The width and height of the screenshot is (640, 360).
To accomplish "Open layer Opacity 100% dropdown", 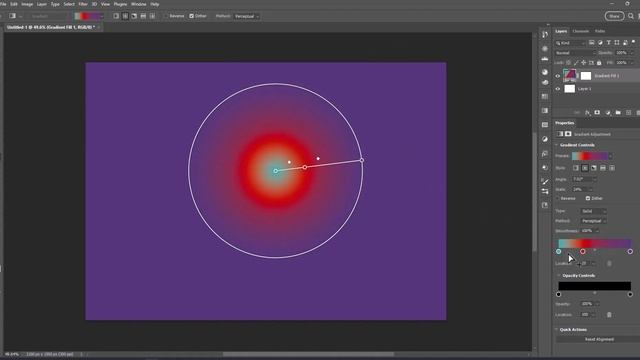I will point(631,53).
